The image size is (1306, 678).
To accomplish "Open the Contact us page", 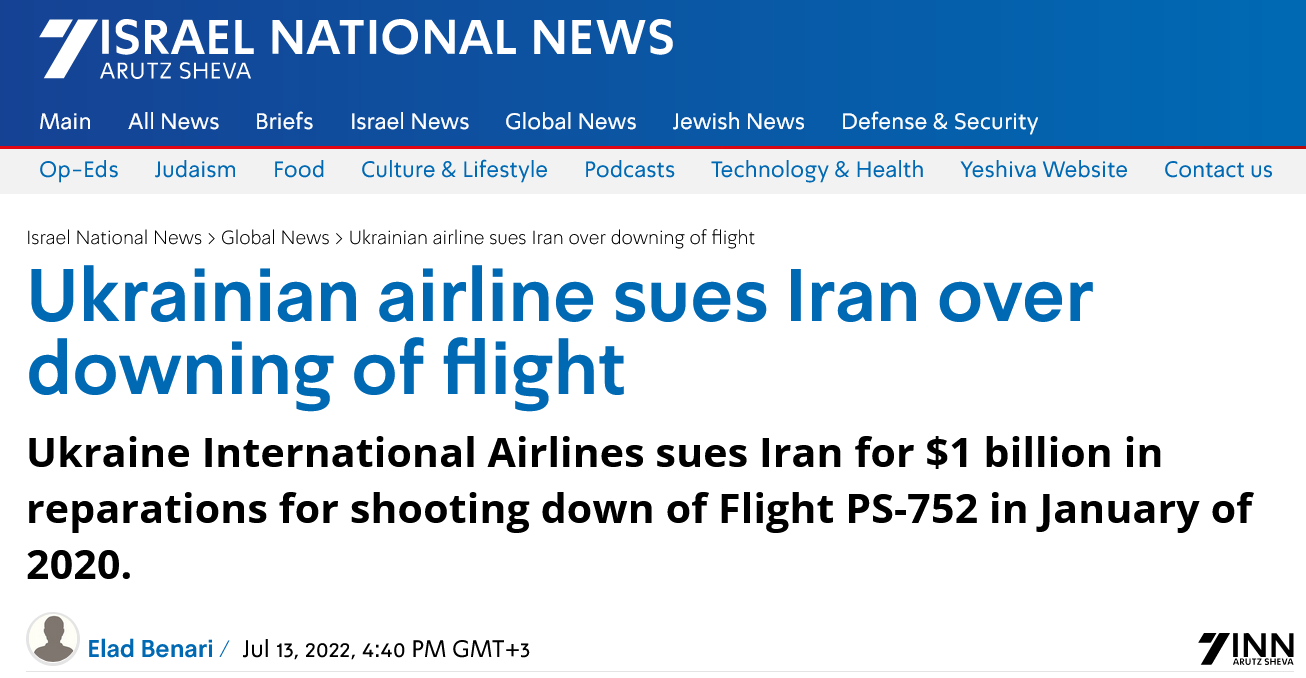I will [x=1218, y=170].
